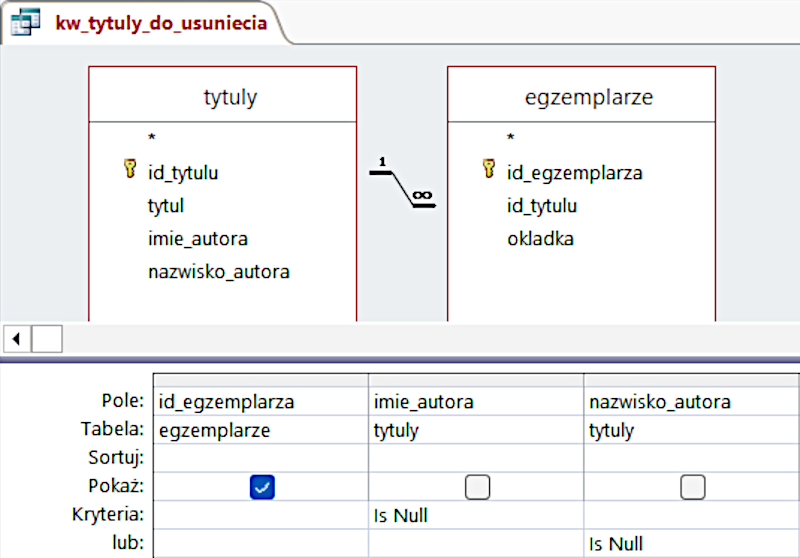800x558 pixels.
Task: Select the kw_tytuly_do_usuniecia query tab
Action: click(146, 23)
